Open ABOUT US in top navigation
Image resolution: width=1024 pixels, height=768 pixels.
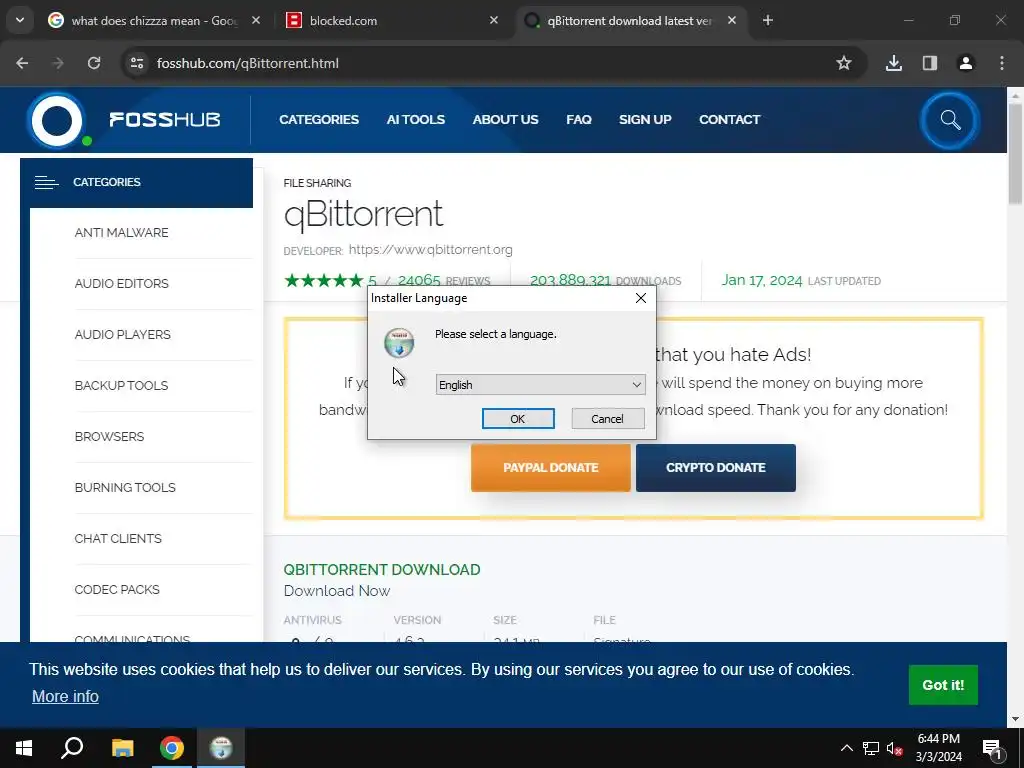pyautogui.click(x=505, y=120)
